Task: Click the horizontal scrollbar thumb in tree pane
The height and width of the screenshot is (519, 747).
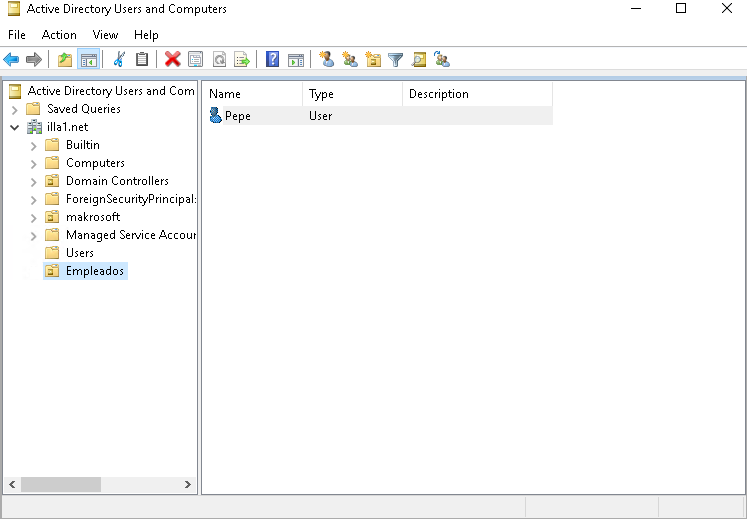Action: click(61, 485)
